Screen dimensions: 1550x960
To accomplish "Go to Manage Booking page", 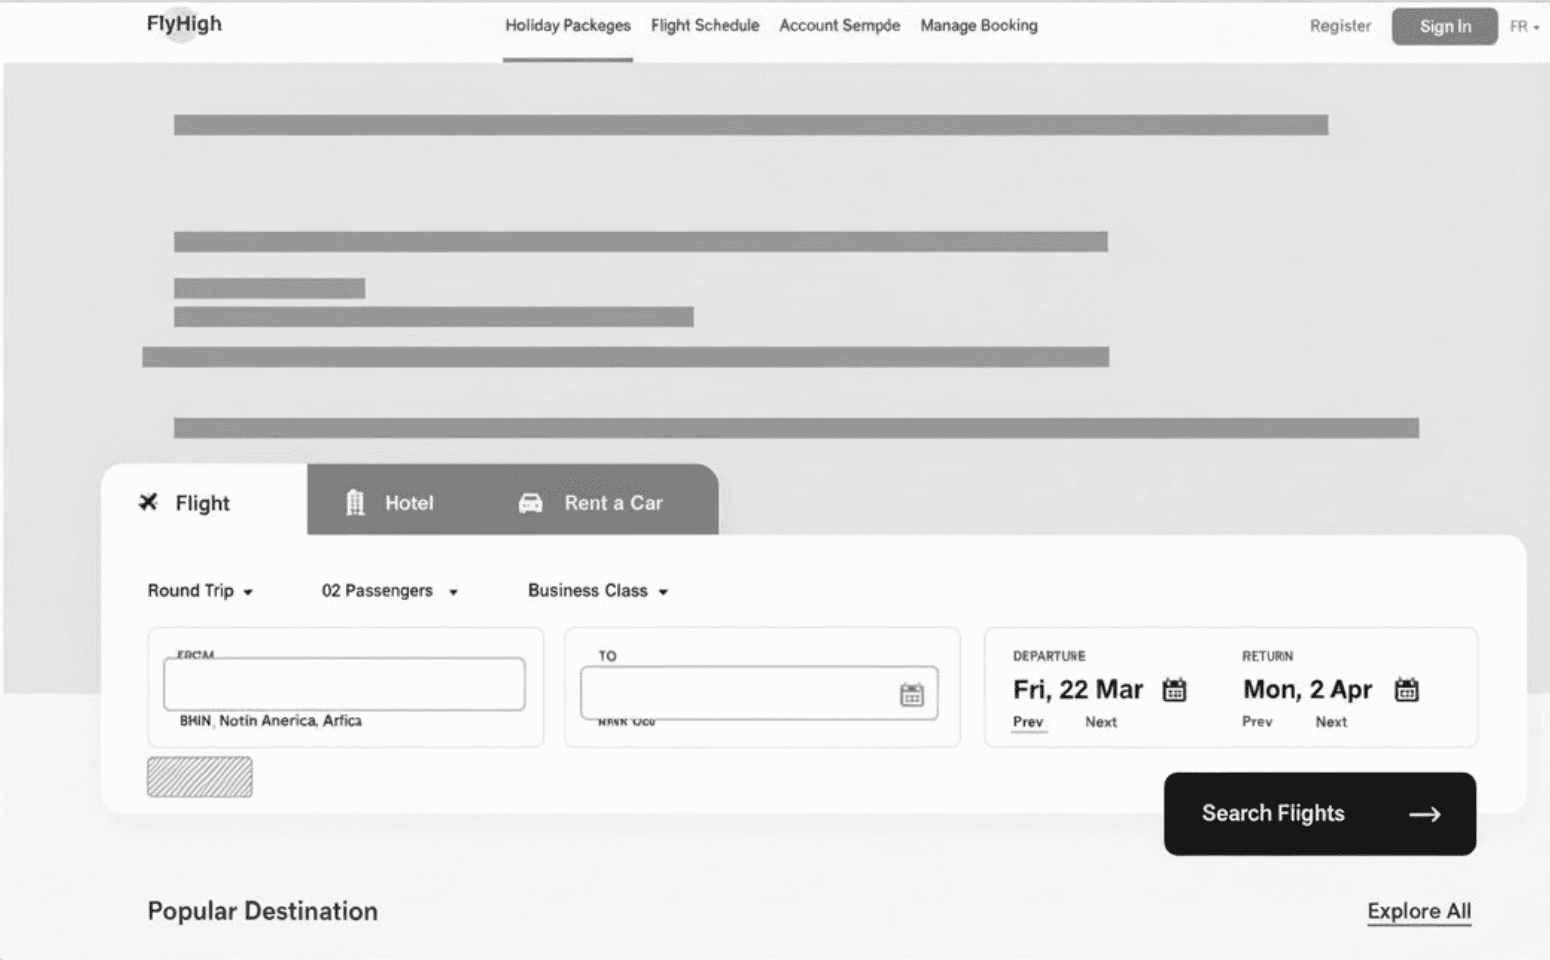I will point(978,26).
